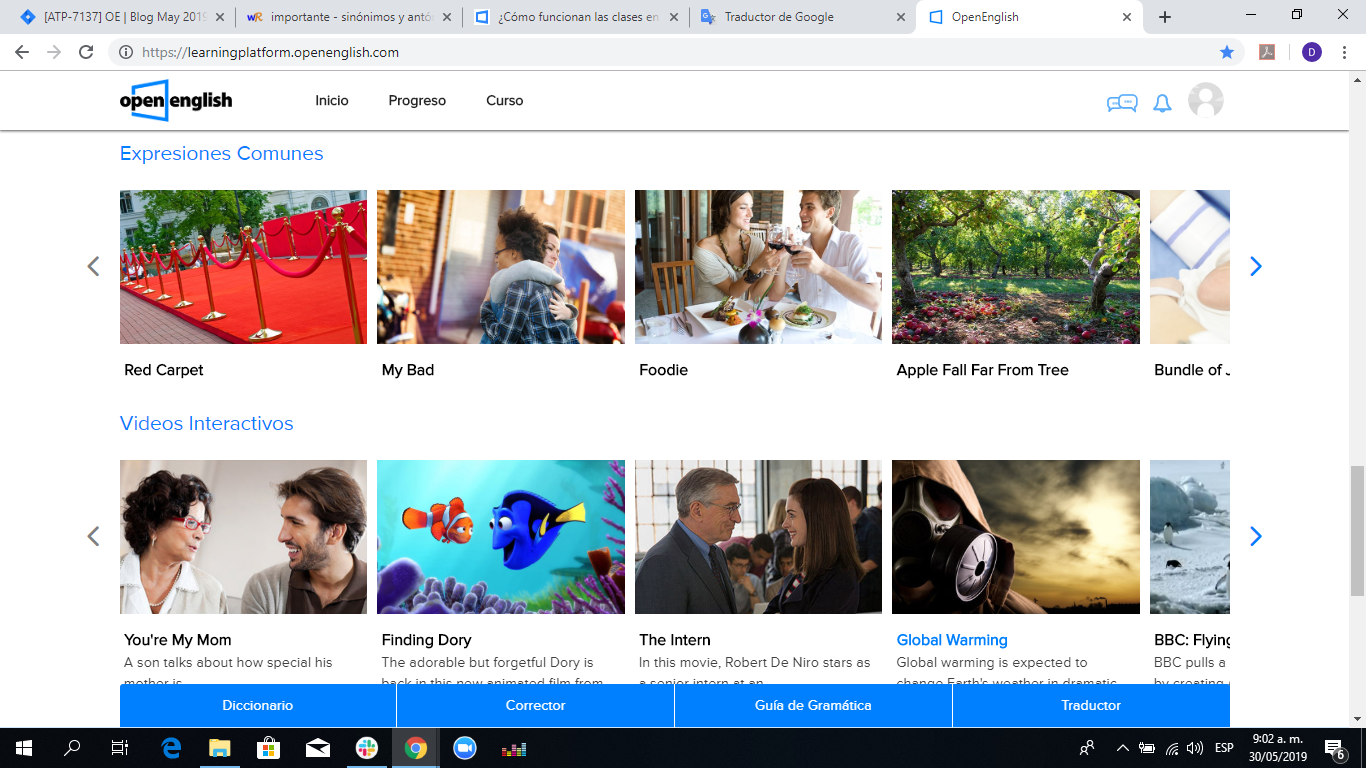Open Slack from the Windows taskbar
Viewport: 1366px width, 768px height.
(367, 748)
